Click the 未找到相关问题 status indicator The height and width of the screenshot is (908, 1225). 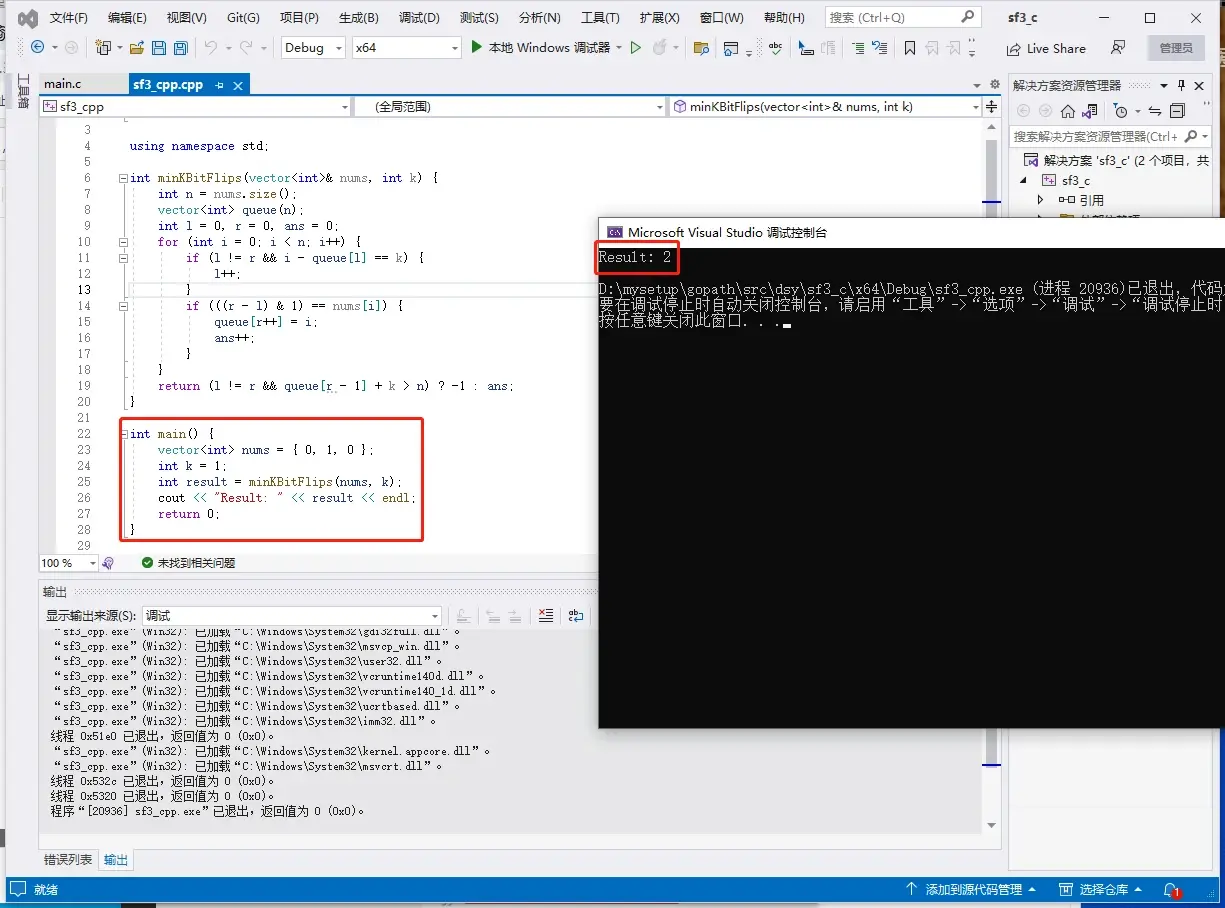tap(188, 563)
